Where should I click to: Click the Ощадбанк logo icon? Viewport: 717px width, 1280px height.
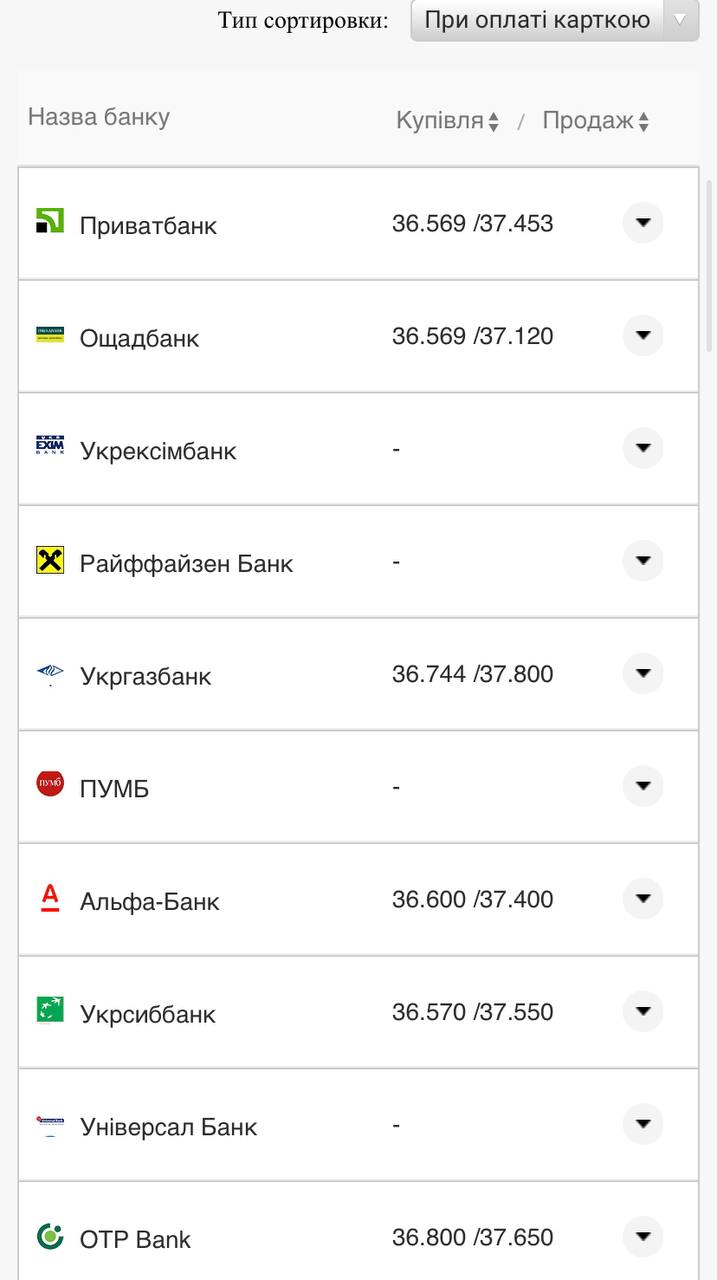point(50,335)
